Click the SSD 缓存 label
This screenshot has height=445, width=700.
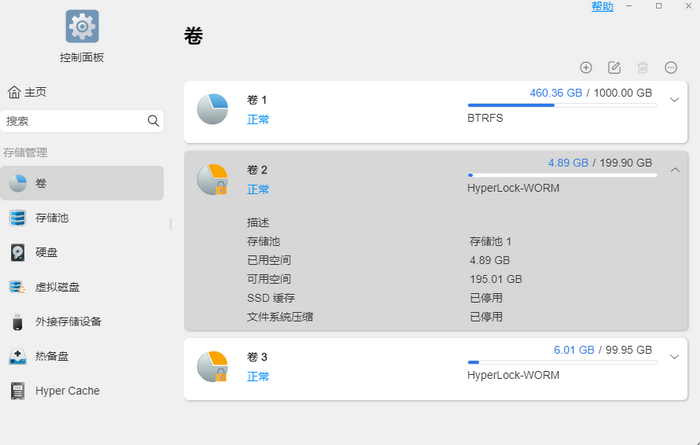pyautogui.click(x=271, y=298)
